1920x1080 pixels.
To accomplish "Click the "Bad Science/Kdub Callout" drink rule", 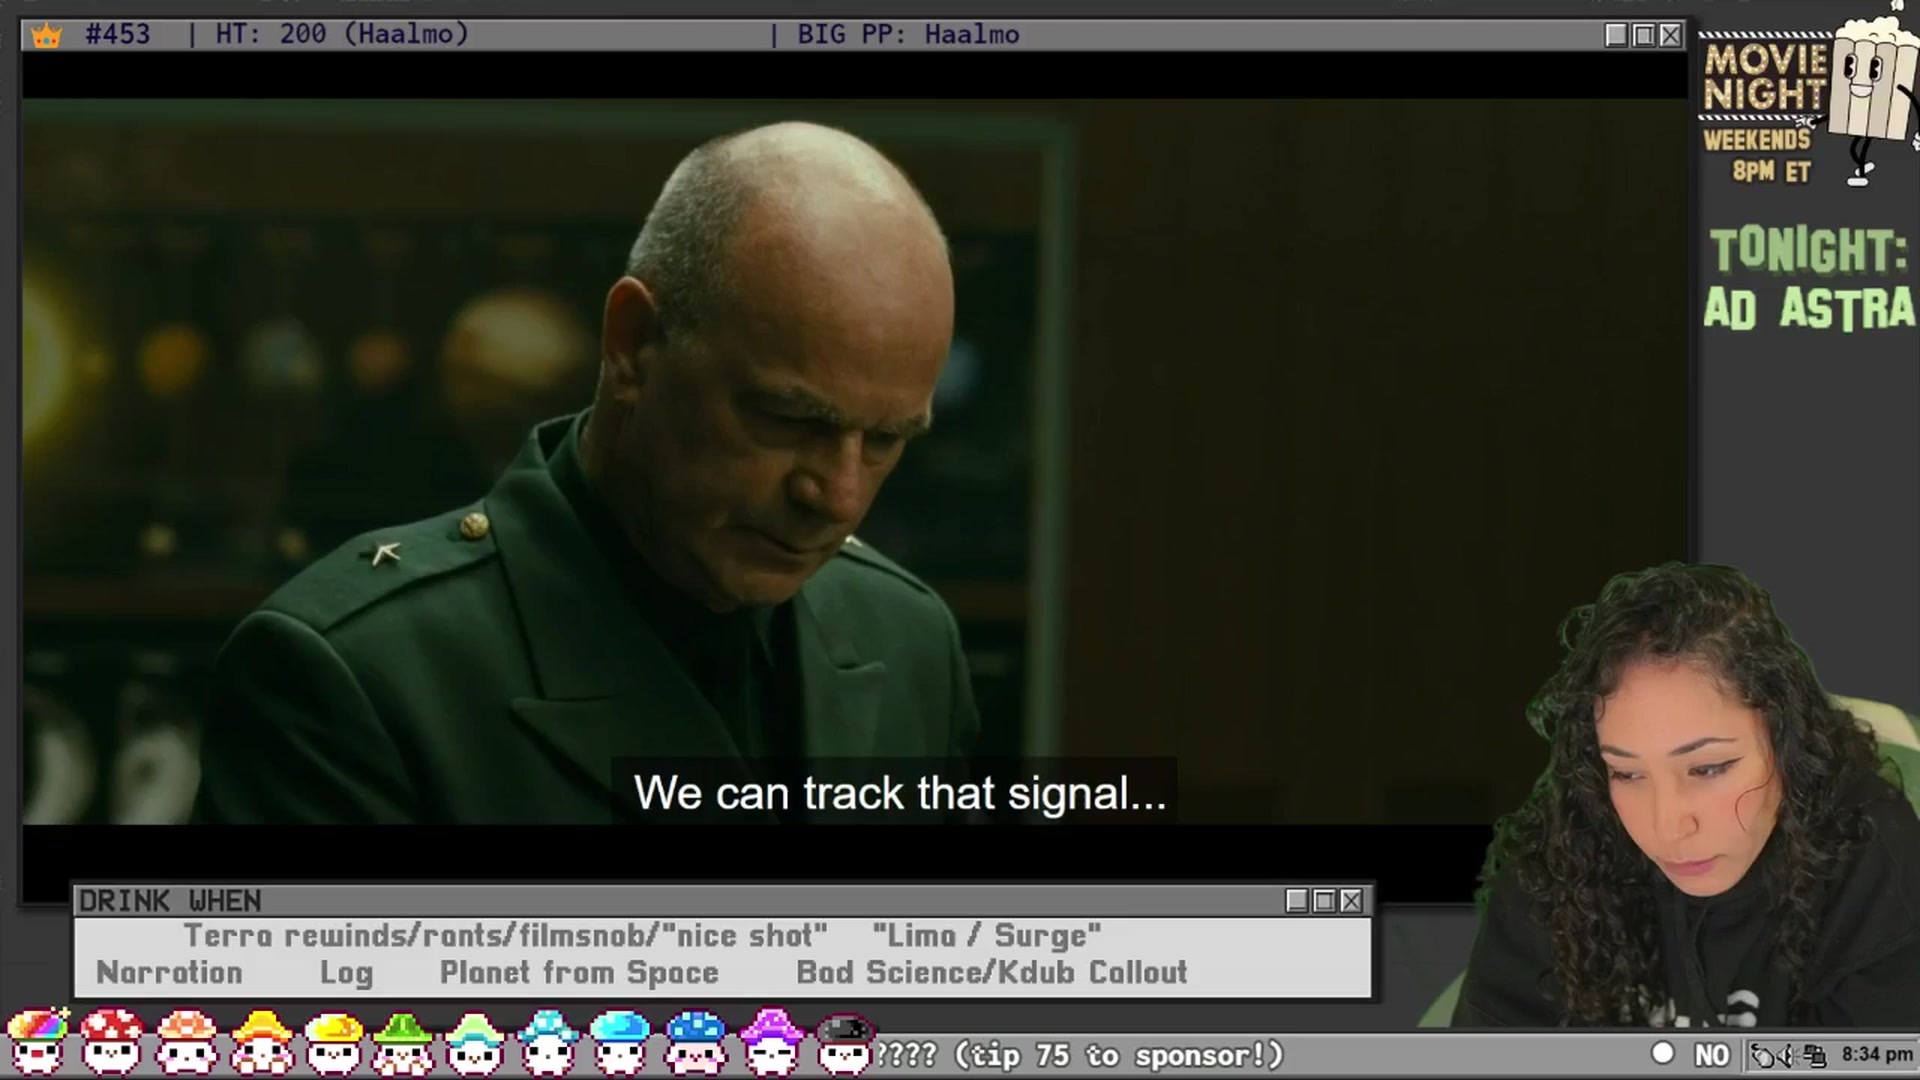I will point(992,972).
